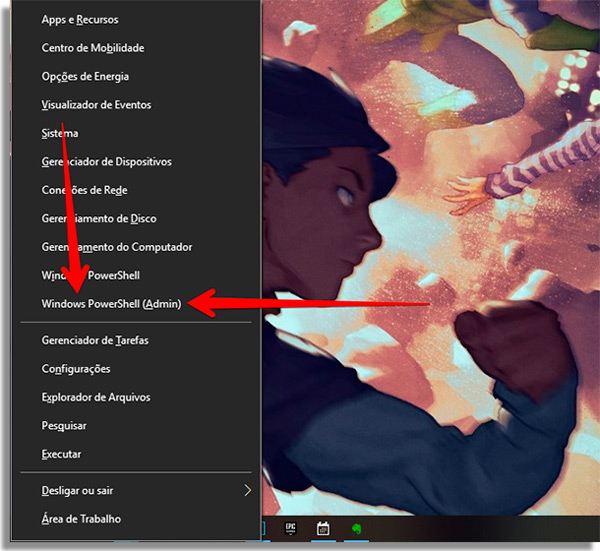
Task: Open Explorador de Arquivos
Action: (136, 397)
